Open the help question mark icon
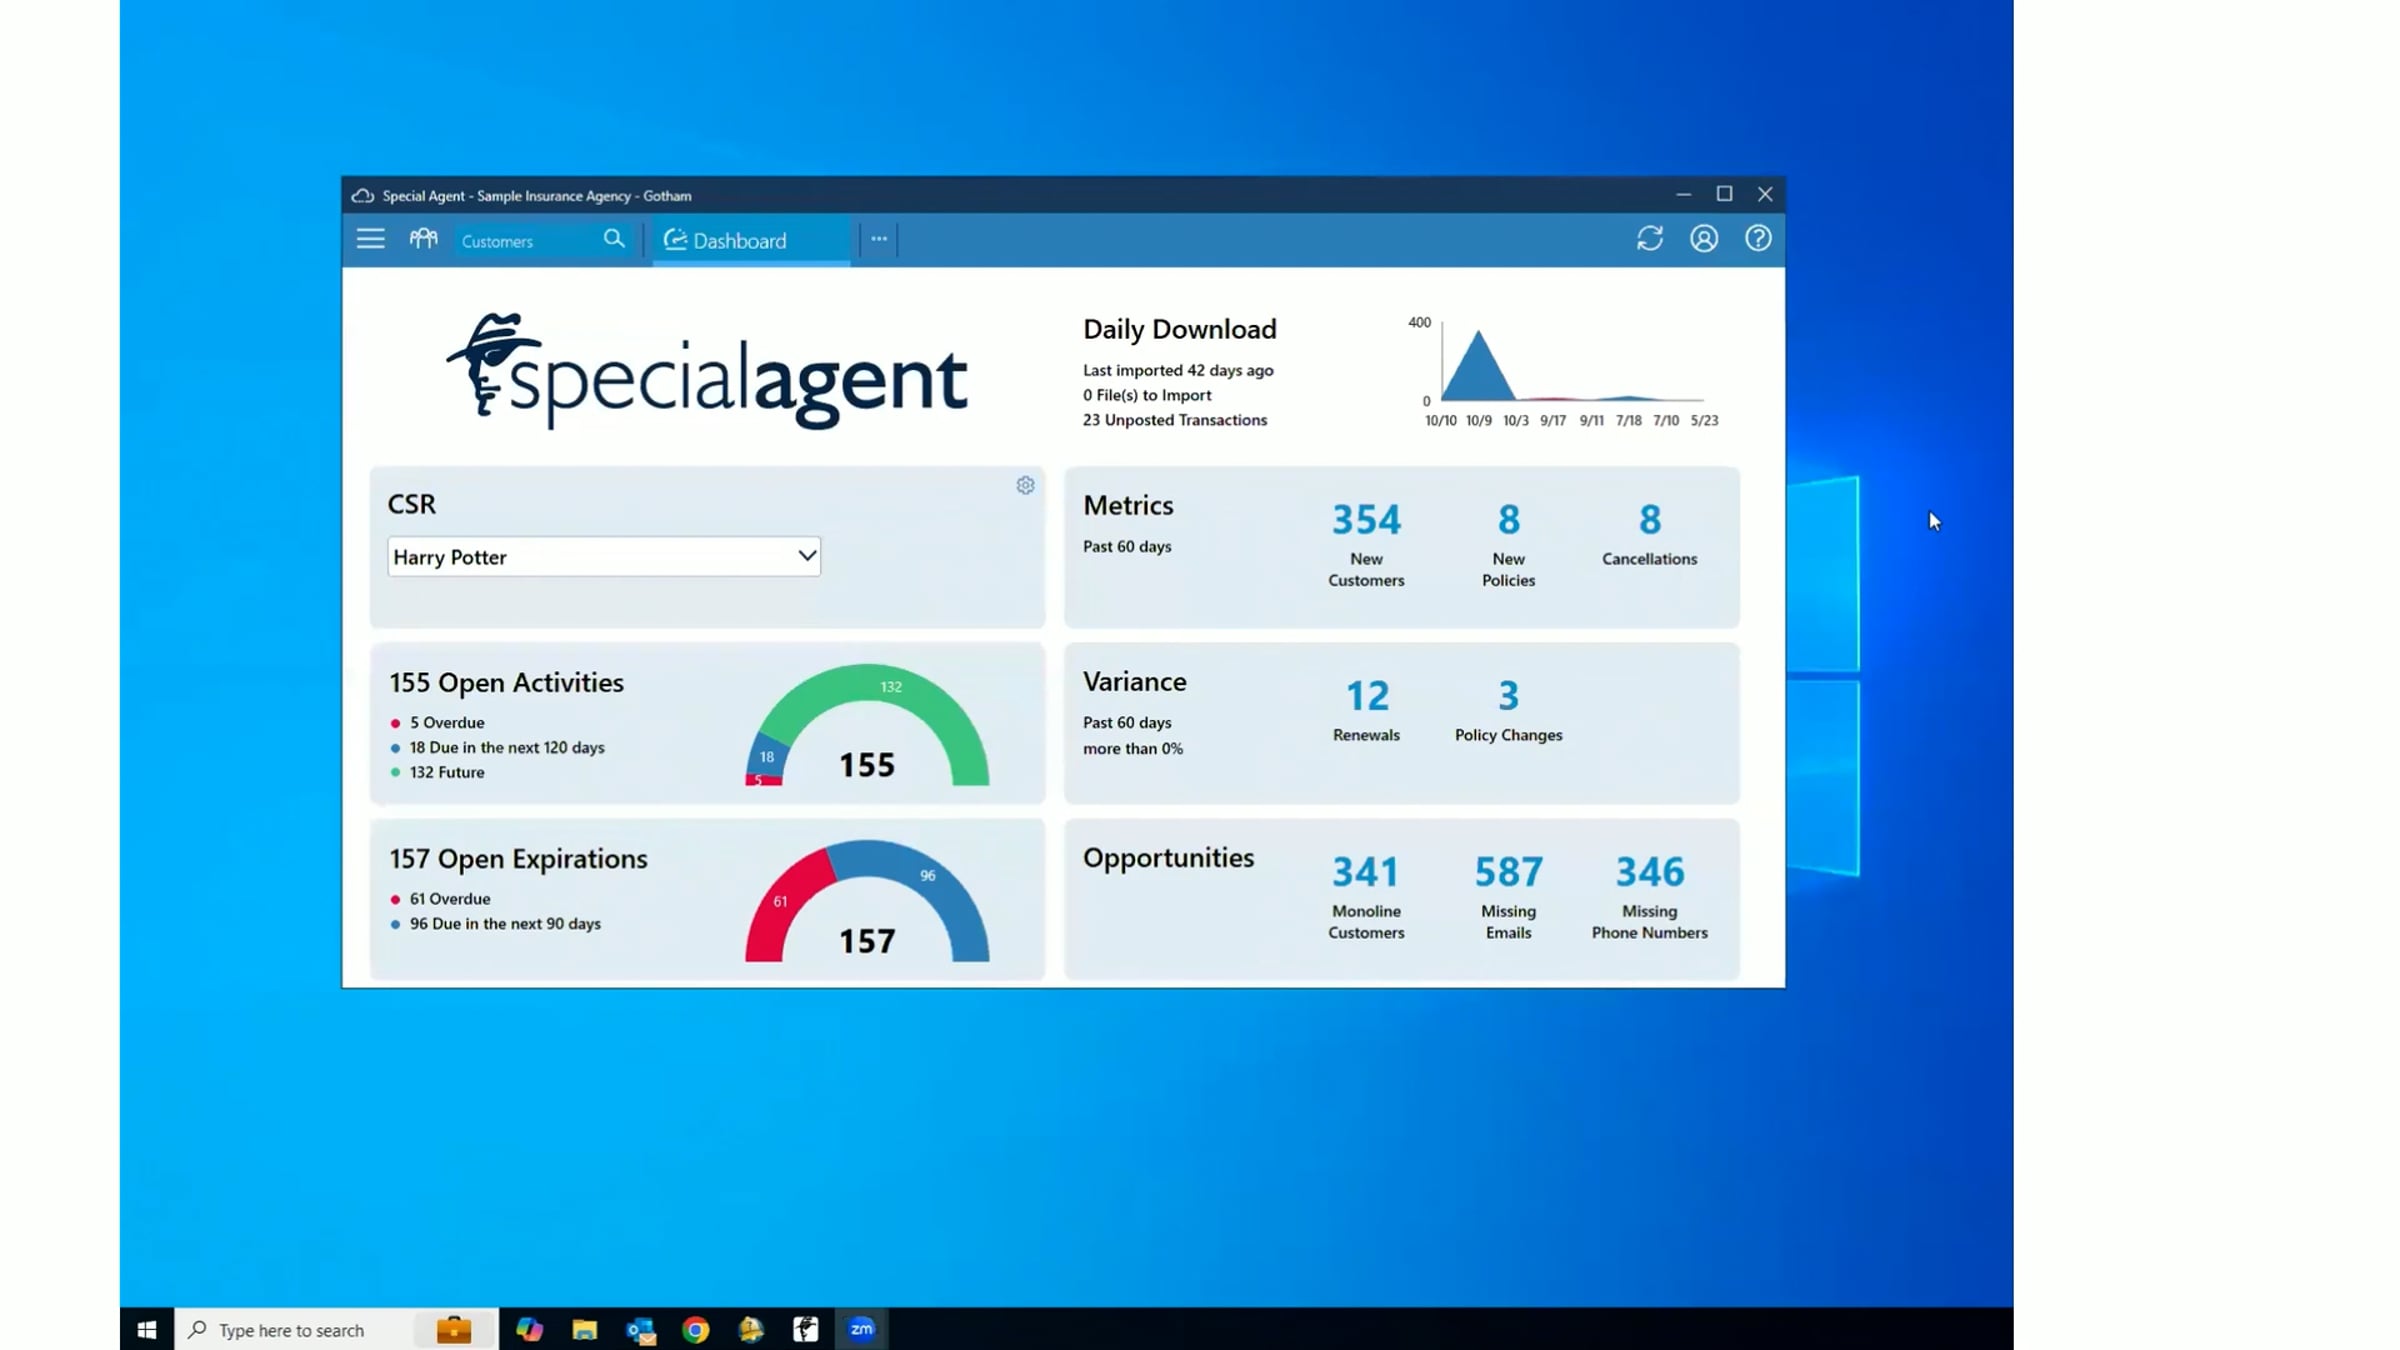The width and height of the screenshot is (2400, 1350). click(1757, 238)
